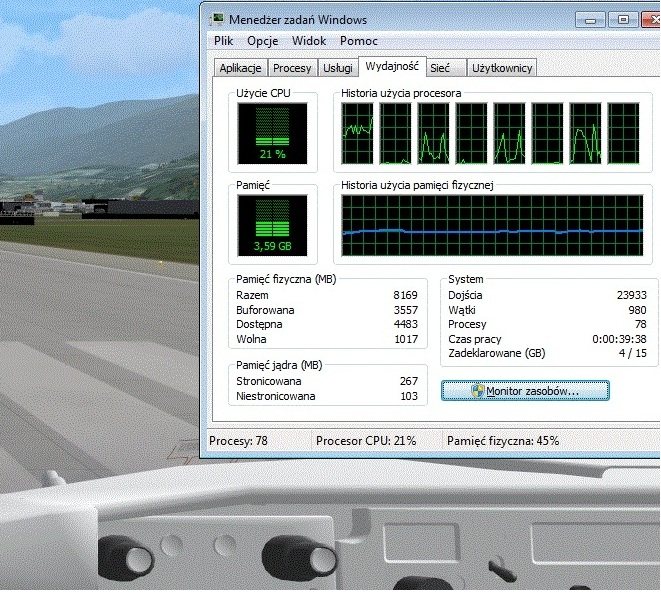Click the last CPU core history graph

click(625, 133)
